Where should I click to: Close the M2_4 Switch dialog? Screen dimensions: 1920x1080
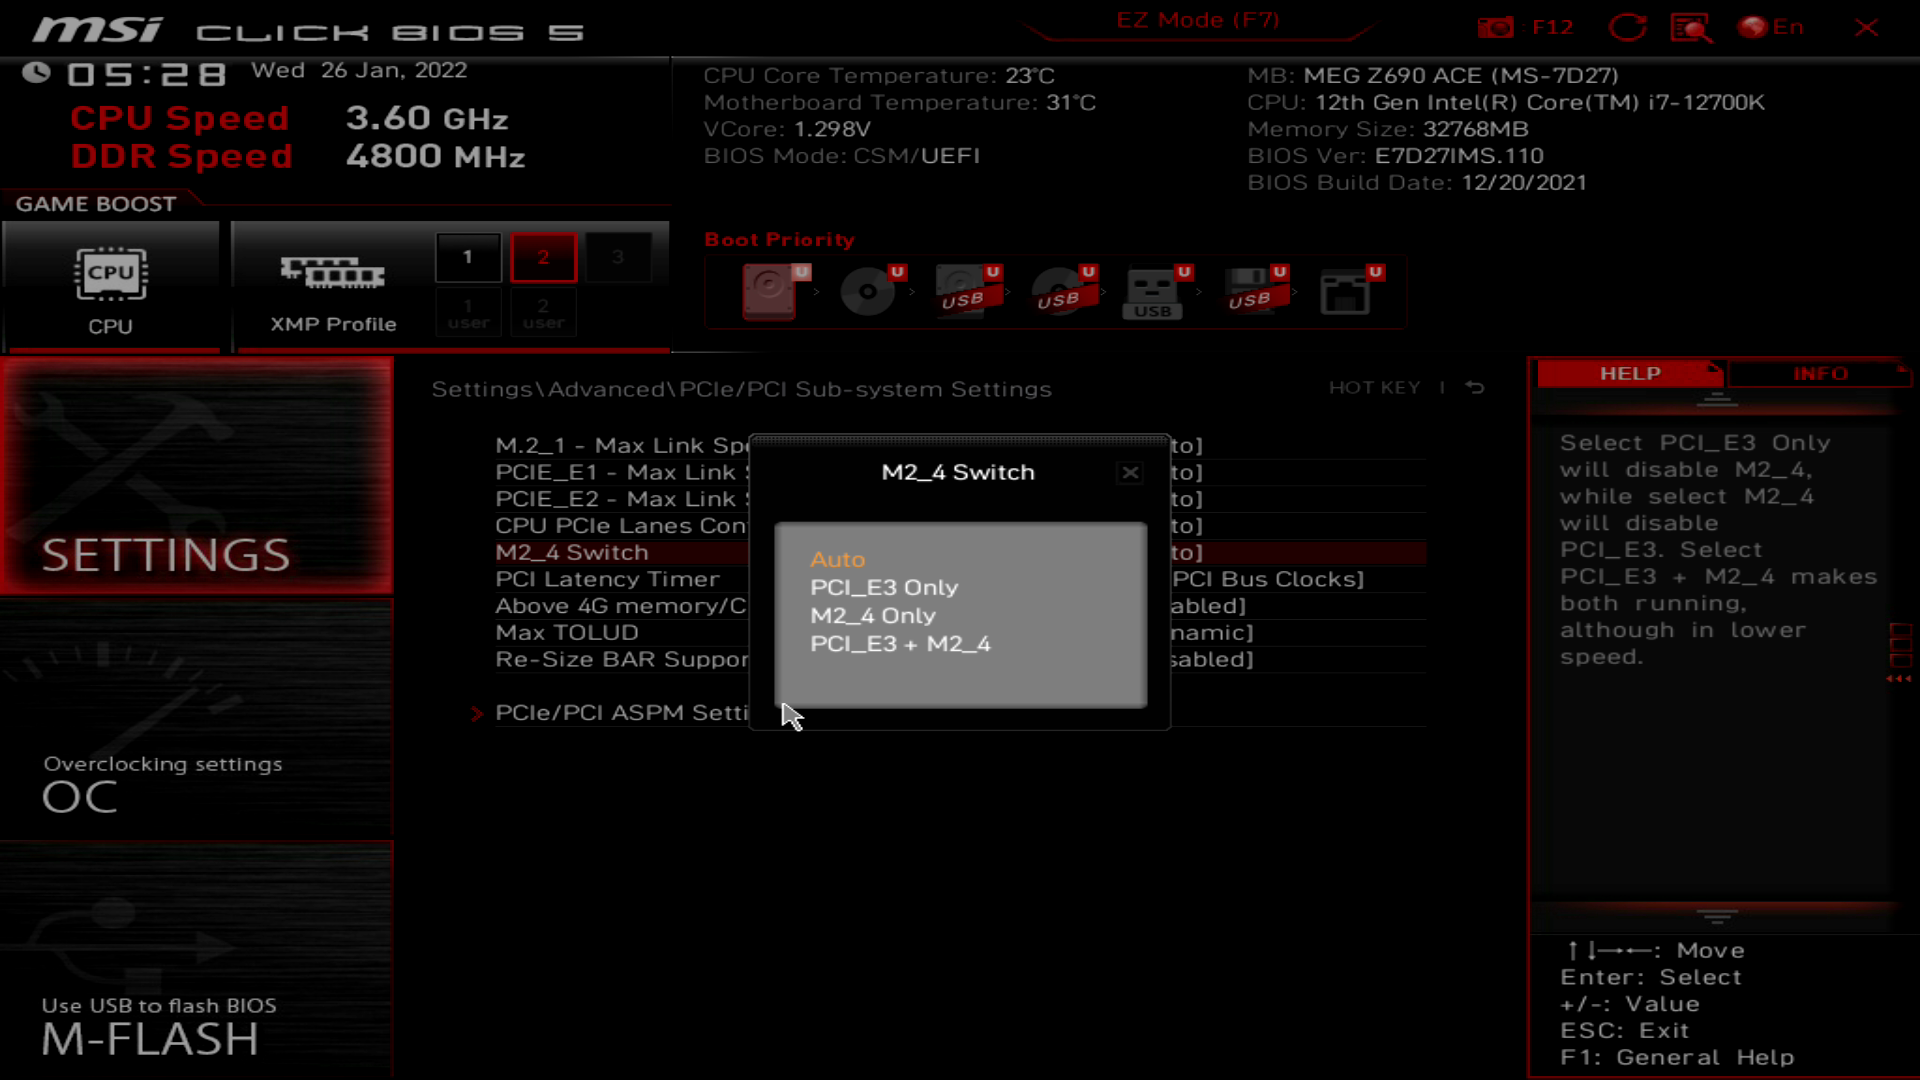point(1129,472)
